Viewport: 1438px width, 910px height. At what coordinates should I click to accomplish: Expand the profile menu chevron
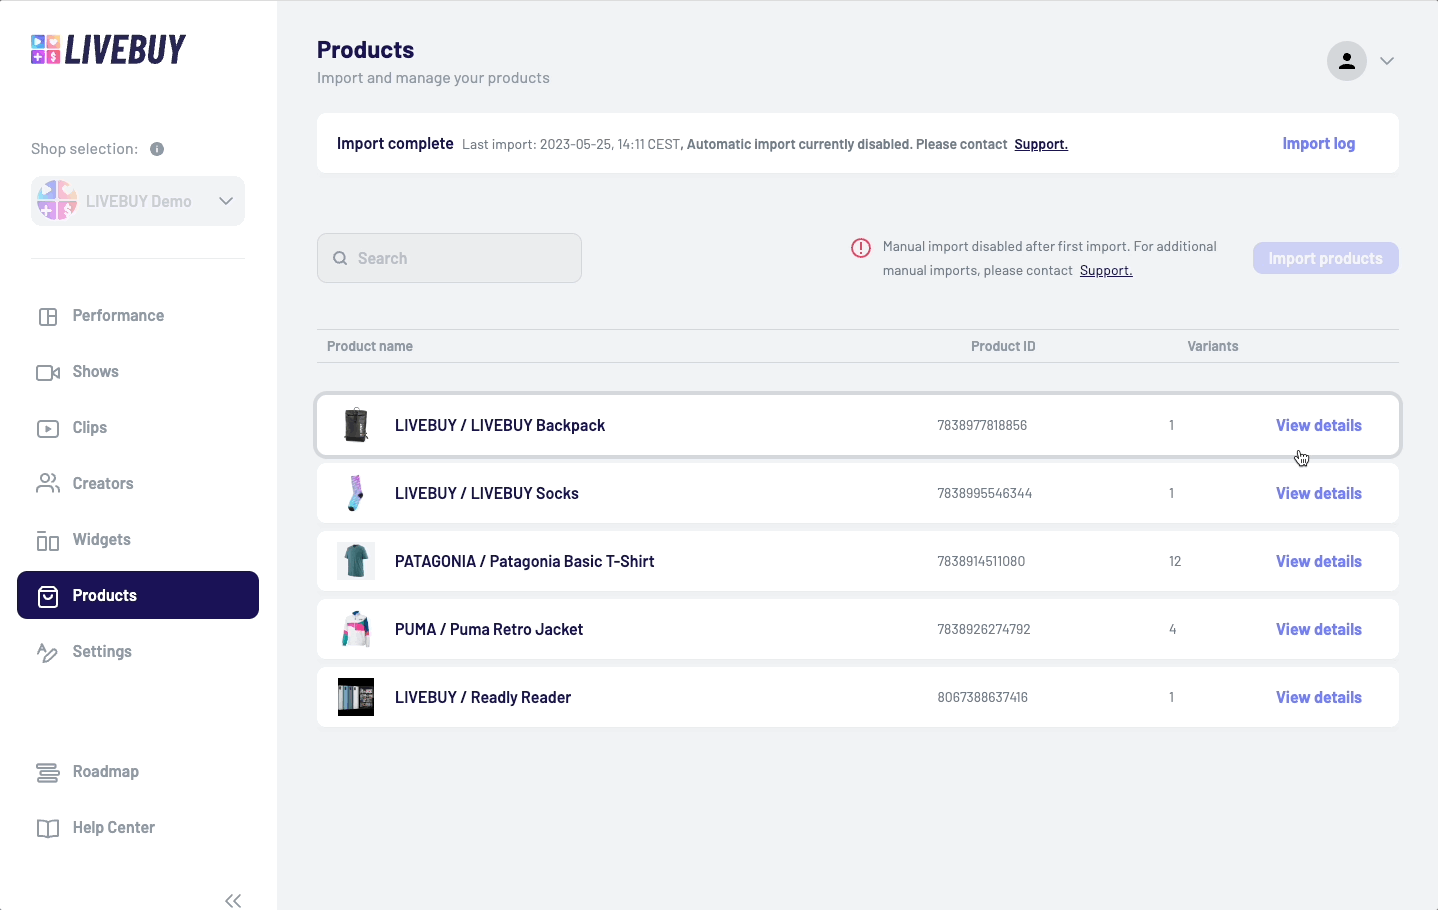pos(1387,60)
